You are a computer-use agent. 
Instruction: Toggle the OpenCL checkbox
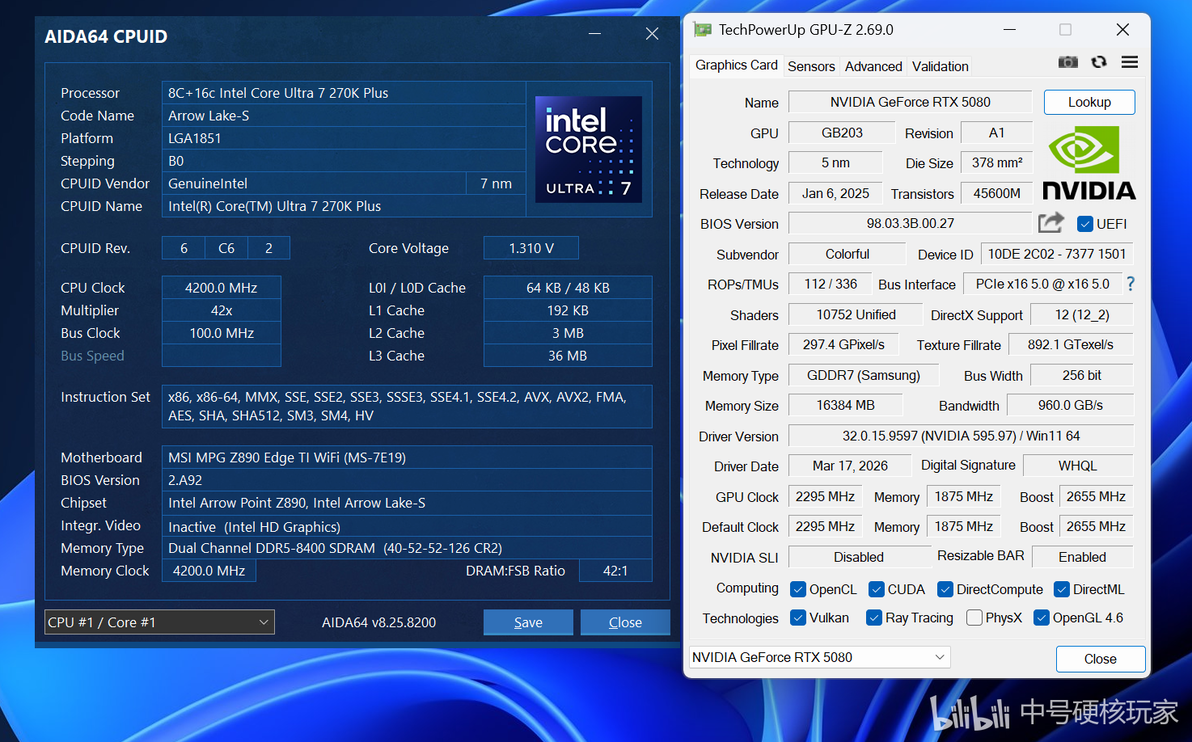(797, 589)
